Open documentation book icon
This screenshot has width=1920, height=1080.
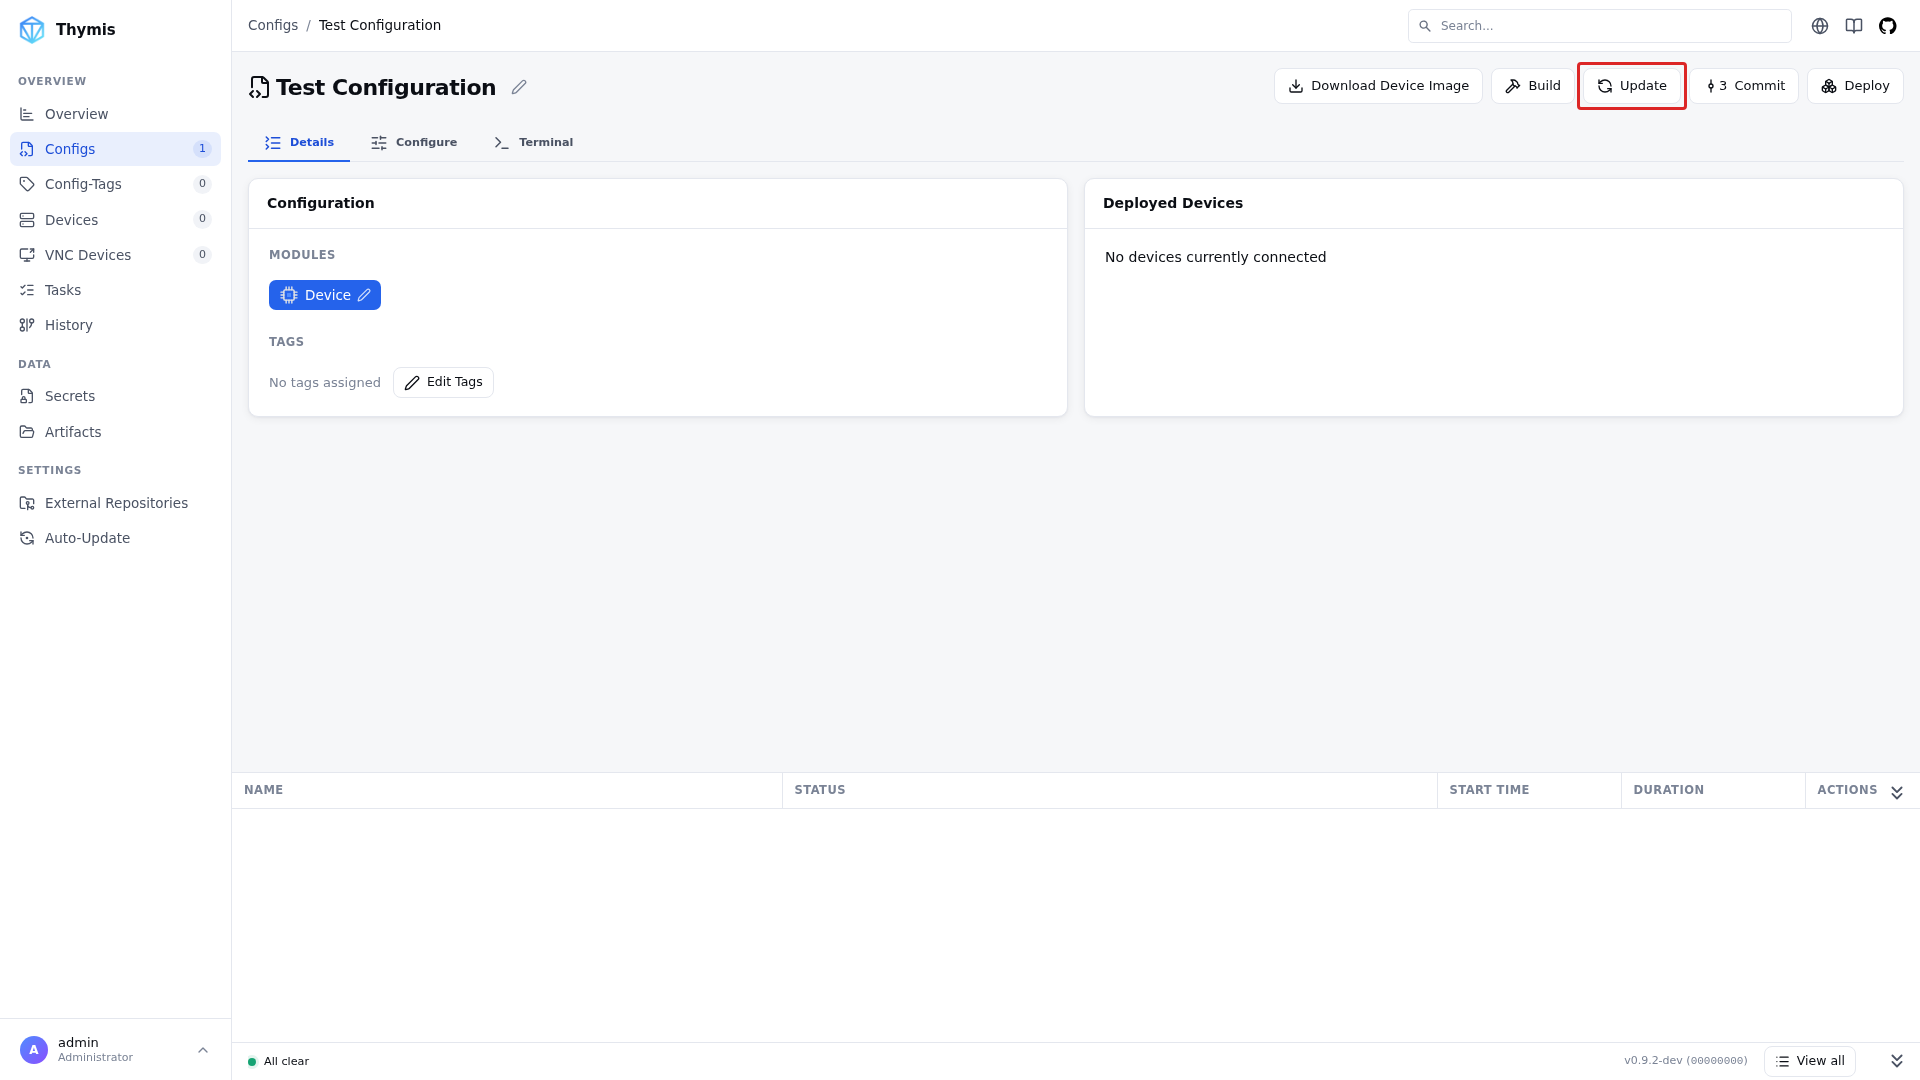click(x=1854, y=26)
